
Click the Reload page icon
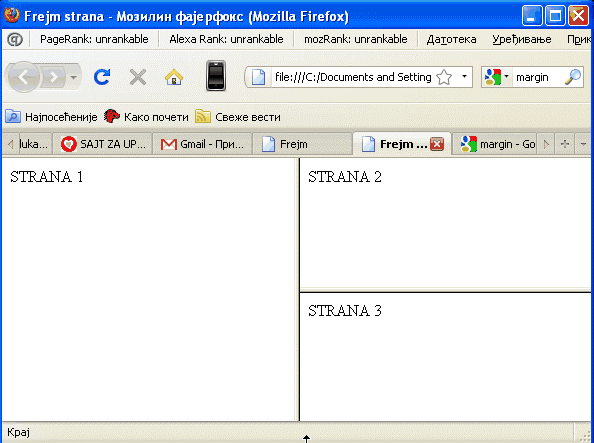coord(102,77)
